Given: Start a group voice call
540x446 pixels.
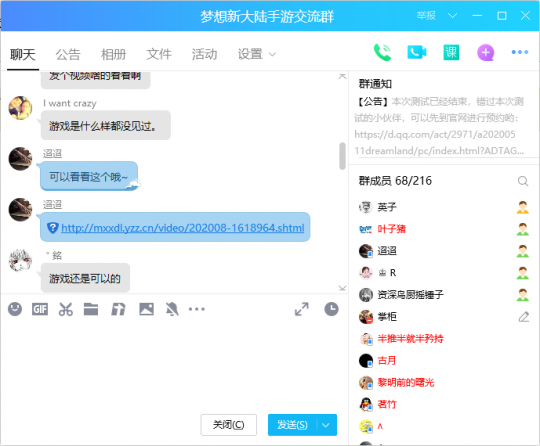Looking at the screenshot, I should pyautogui.click(x=382, y=53).
